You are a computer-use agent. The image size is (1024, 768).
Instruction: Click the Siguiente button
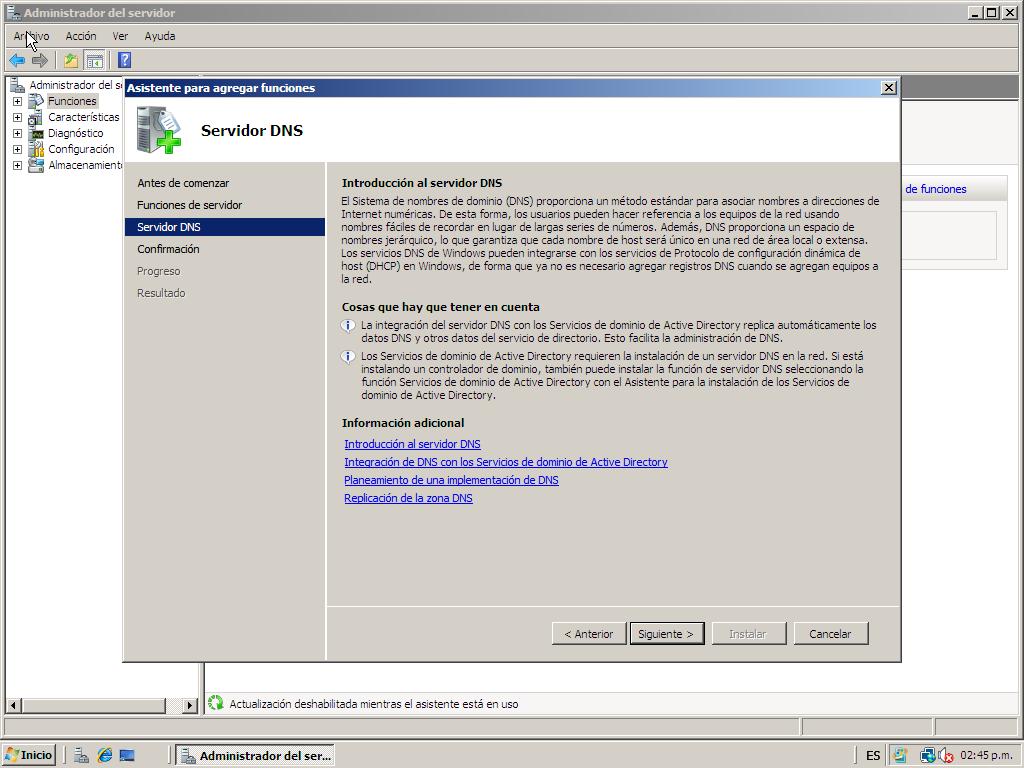click(666, 633)
